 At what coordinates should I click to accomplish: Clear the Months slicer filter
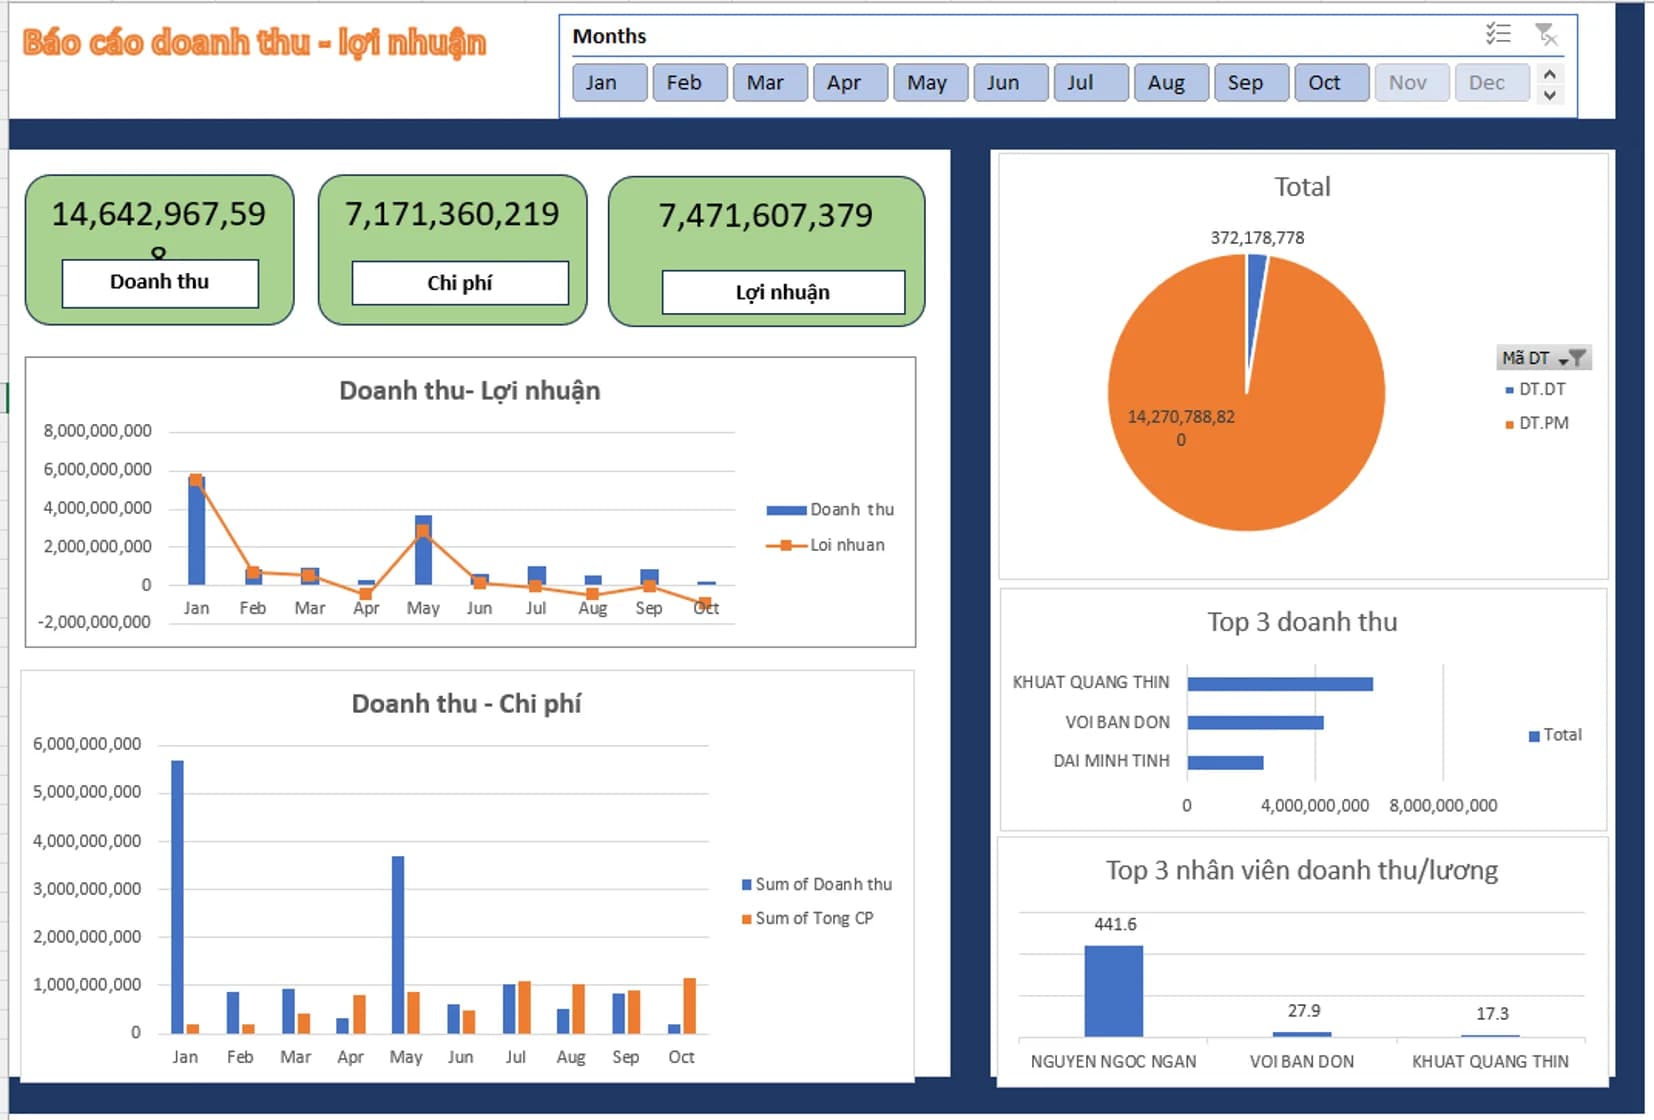(x=1548, y=34)
